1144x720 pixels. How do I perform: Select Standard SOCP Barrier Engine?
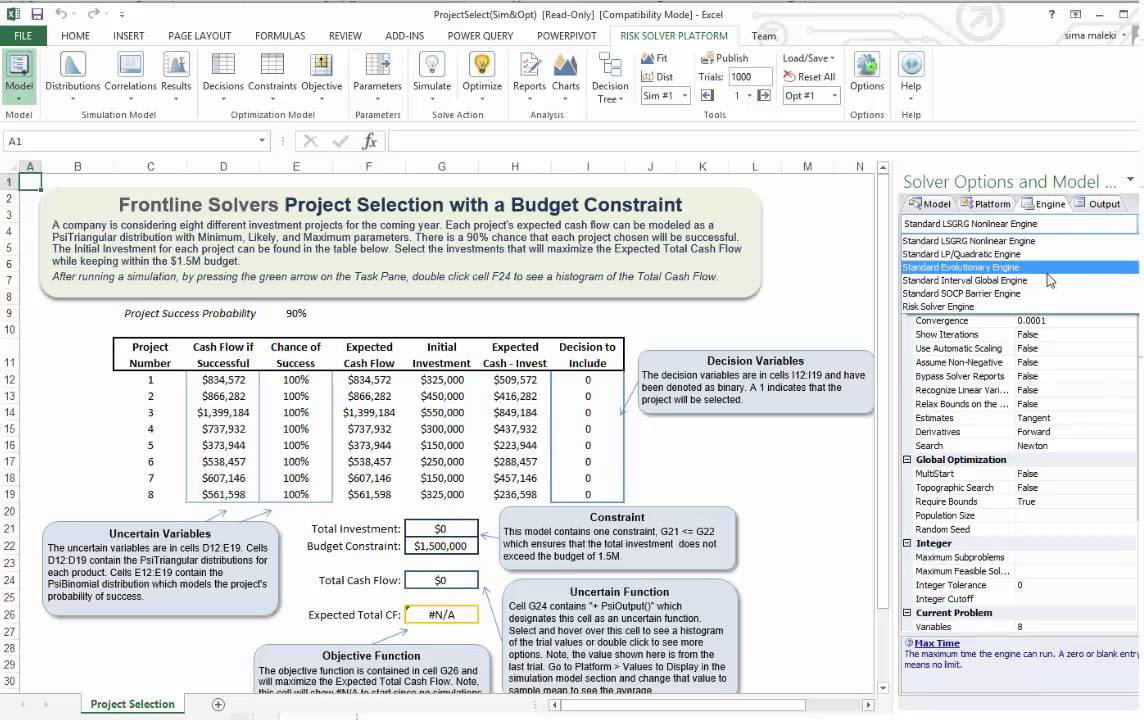click(1019, 293)
